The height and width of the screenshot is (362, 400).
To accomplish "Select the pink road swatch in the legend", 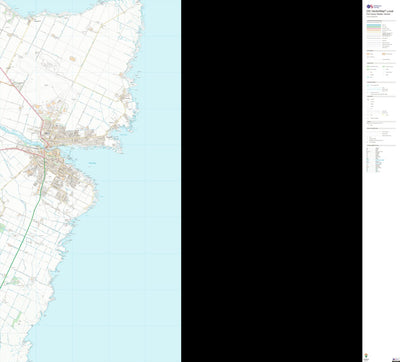I will click(374, 29).
